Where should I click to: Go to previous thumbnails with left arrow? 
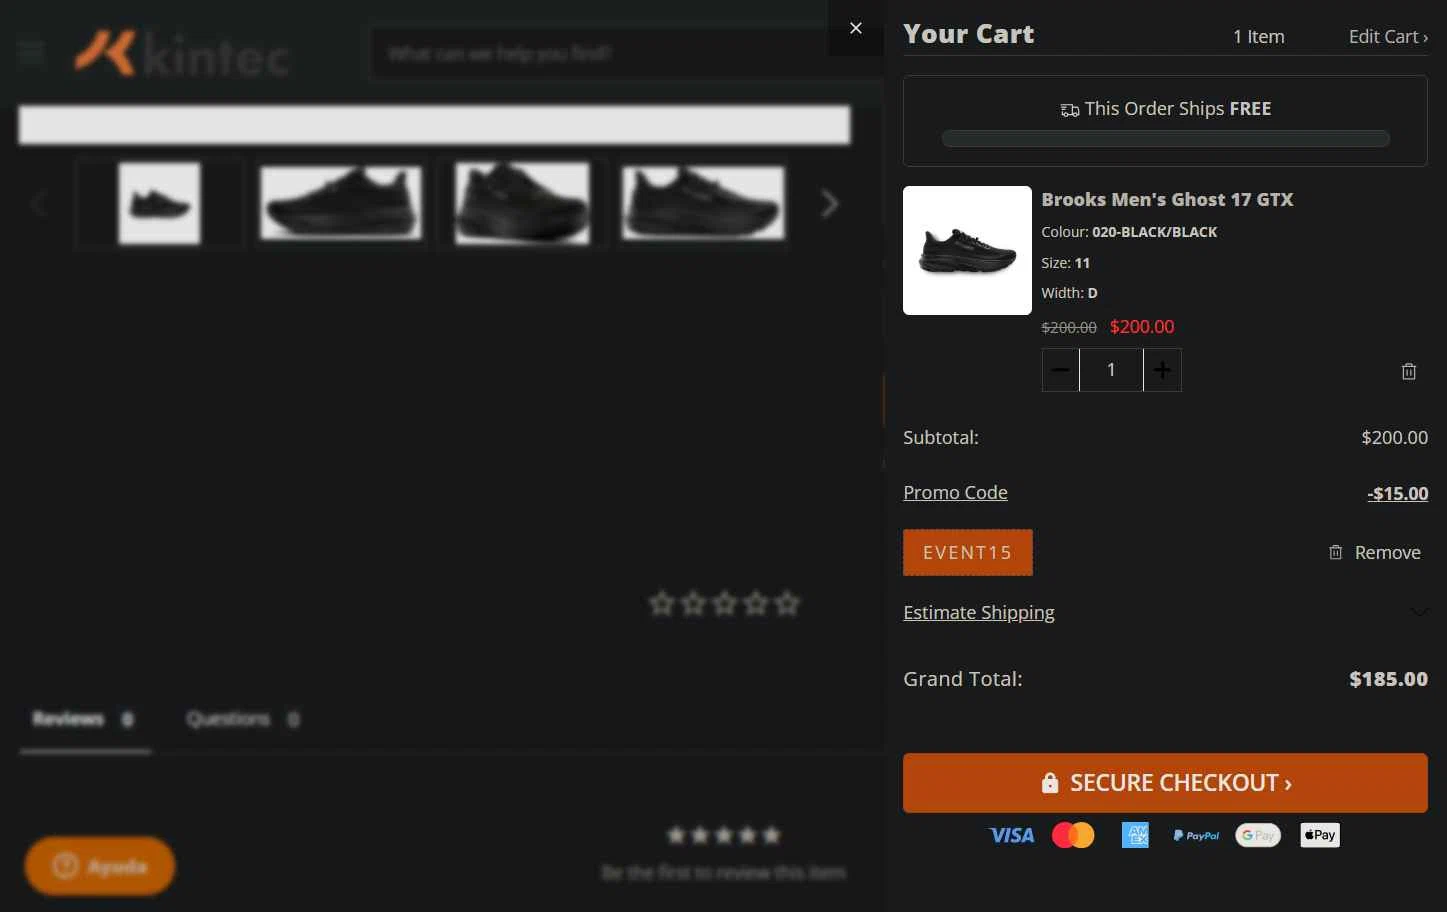38,204
